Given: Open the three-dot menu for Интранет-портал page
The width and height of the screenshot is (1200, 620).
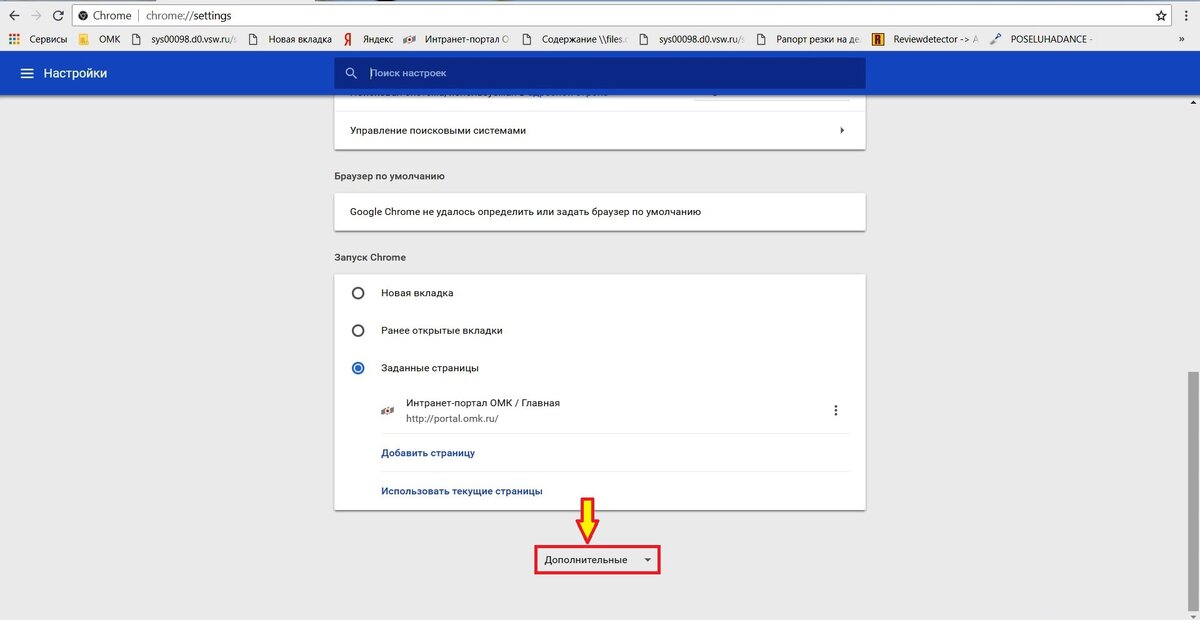Looking at the screenshot, I should pos(836,410).
